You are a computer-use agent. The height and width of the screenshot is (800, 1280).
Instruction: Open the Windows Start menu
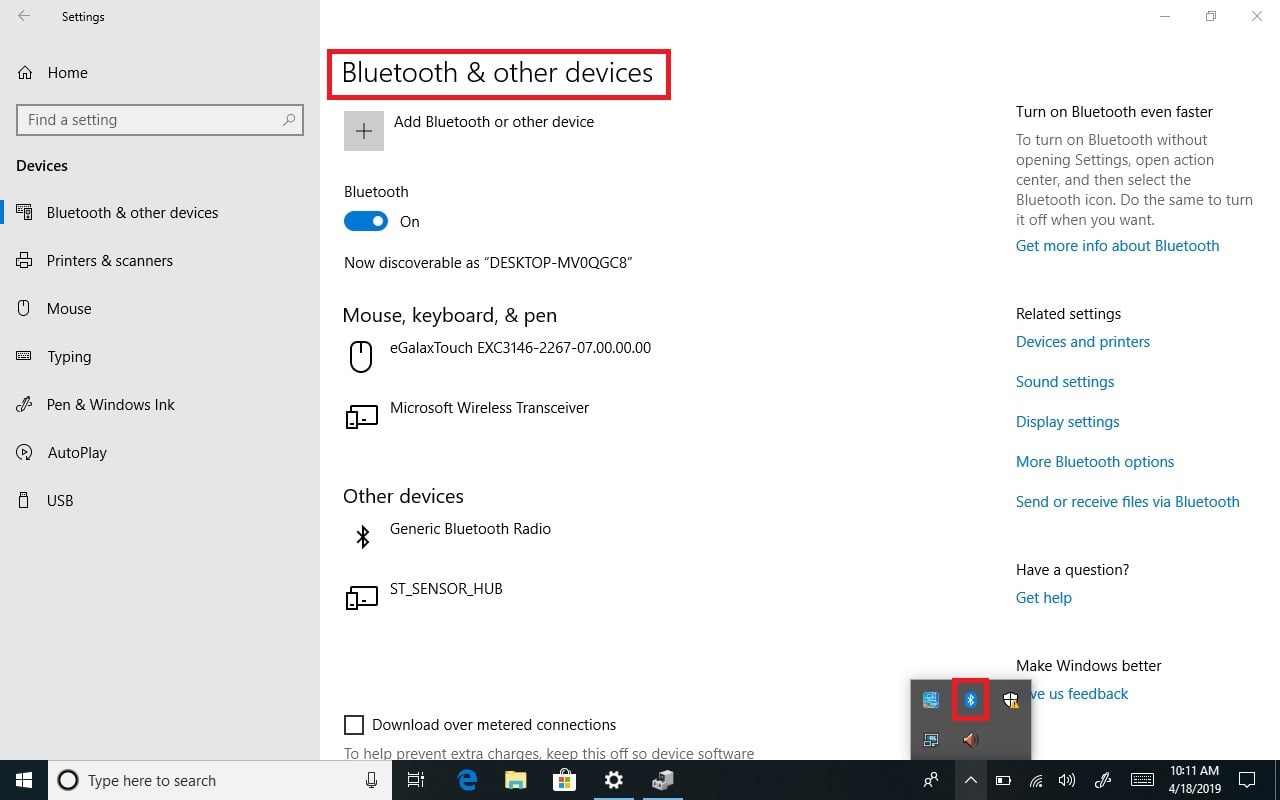(24, 780)
